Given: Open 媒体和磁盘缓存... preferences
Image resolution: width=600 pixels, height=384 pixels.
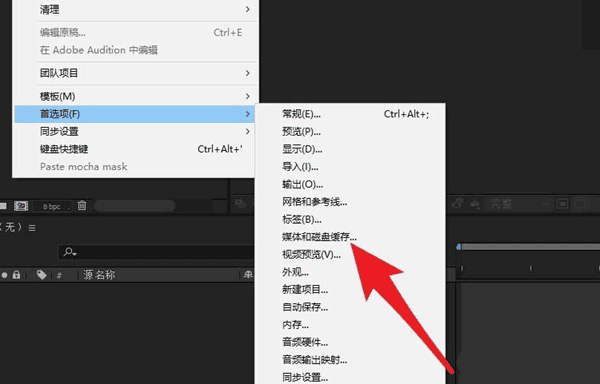Looking at the screenshot, I should tap(350, 237).
